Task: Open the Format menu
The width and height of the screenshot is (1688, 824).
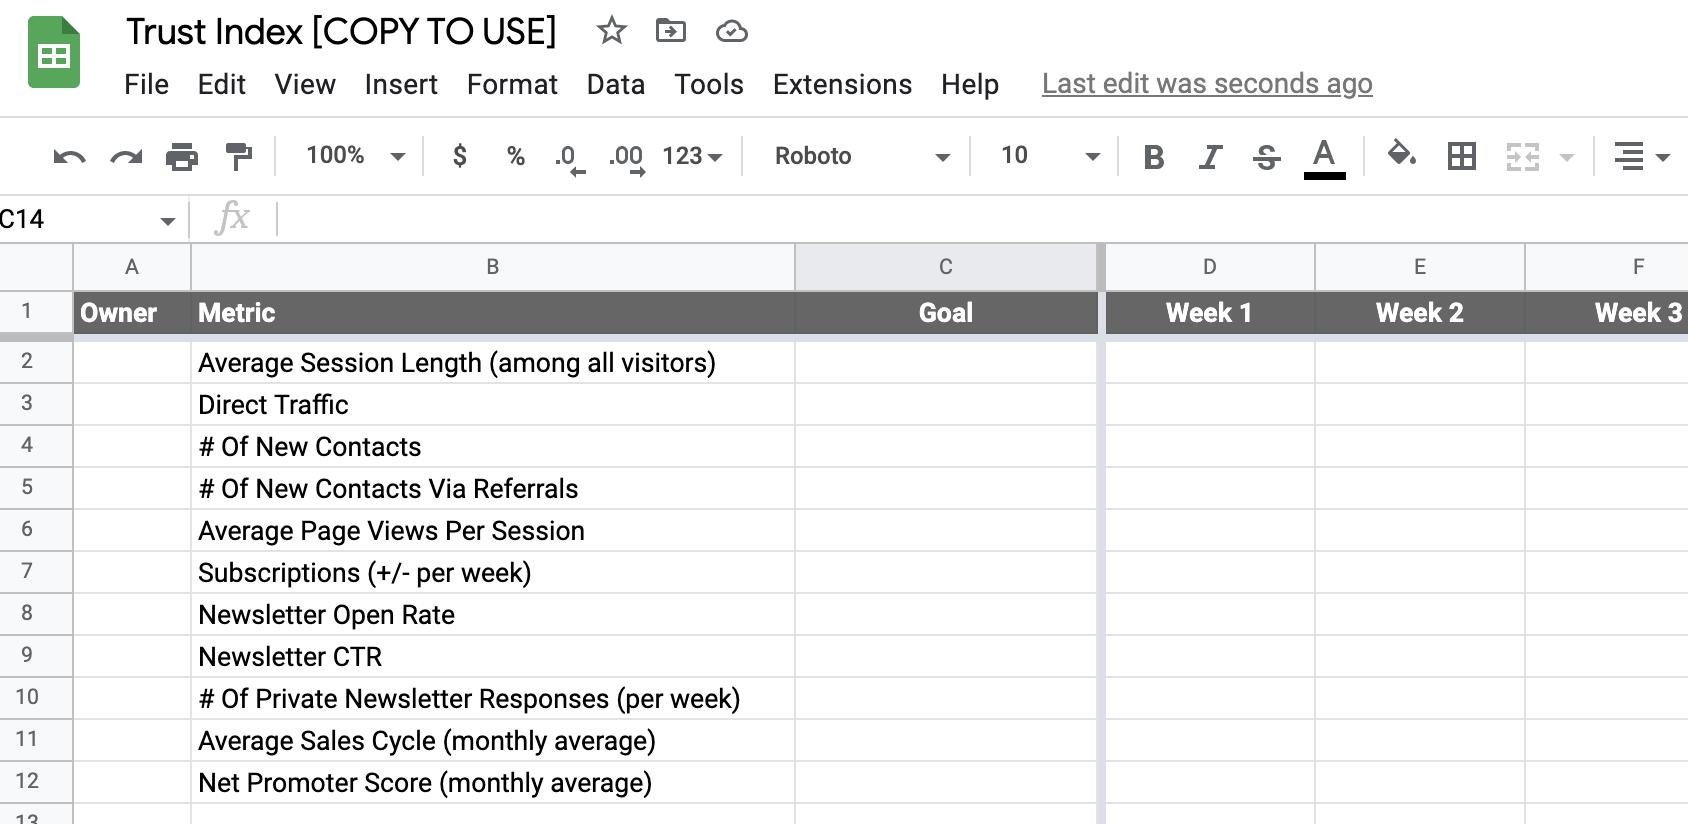Action: point(512,84)
